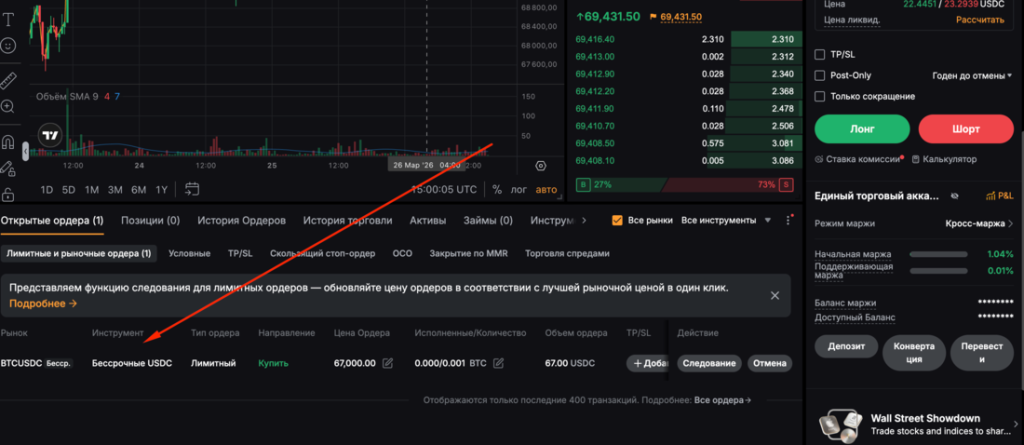This screenshot has width=1024, height=445.
Task: Open the emoji sticker tool
Action: pyautogui.click(x=8, y=45)
